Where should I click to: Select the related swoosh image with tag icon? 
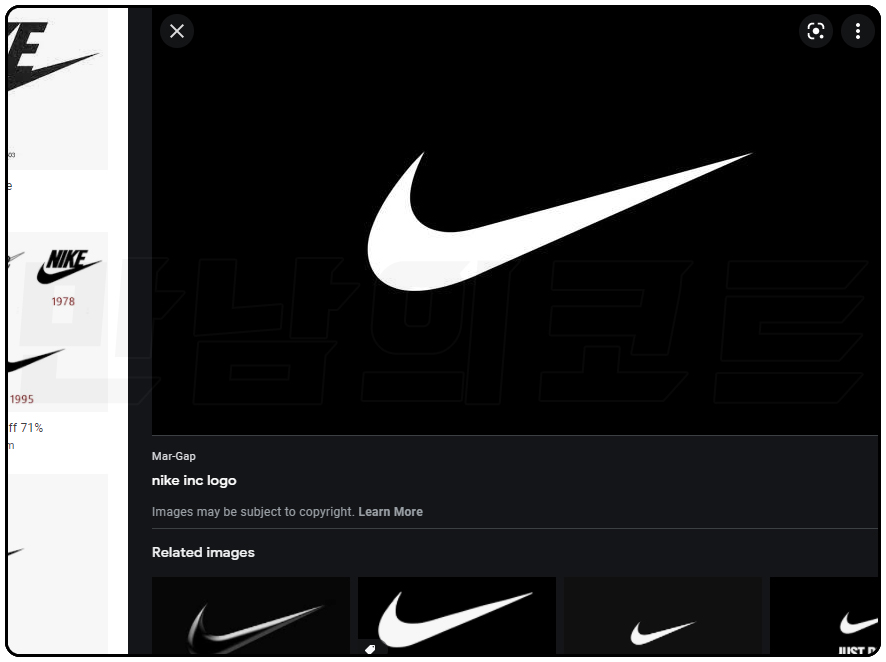click(457, 616)
